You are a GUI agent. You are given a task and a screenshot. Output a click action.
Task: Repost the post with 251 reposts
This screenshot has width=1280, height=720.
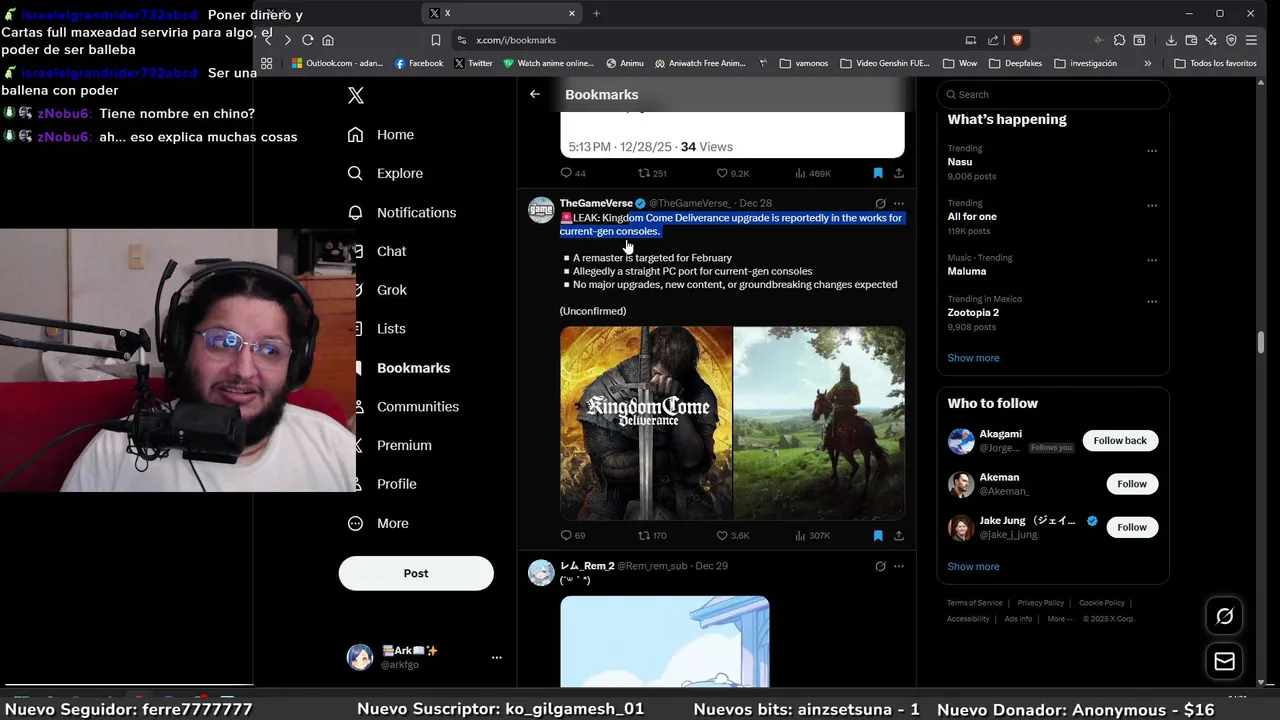coord(652,173)
